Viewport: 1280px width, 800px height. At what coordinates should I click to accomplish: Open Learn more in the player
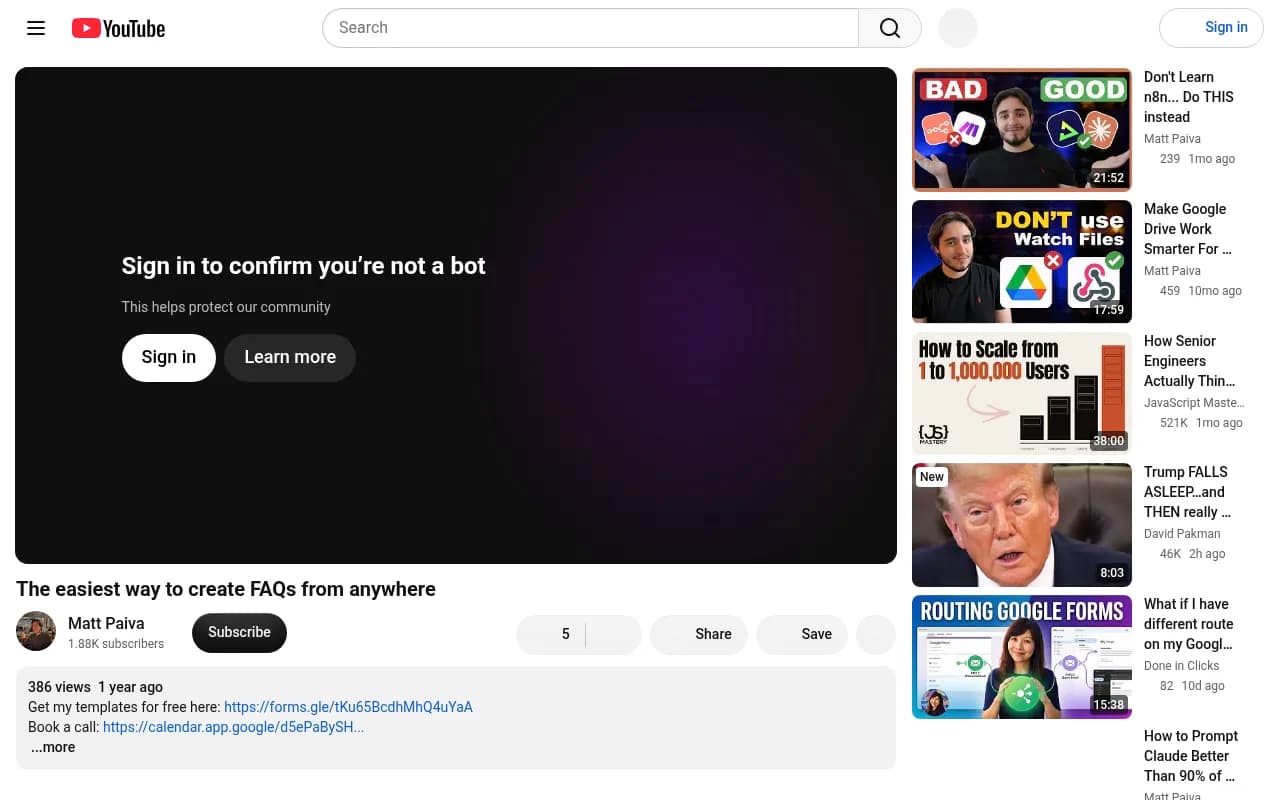[x=290, y=358]
